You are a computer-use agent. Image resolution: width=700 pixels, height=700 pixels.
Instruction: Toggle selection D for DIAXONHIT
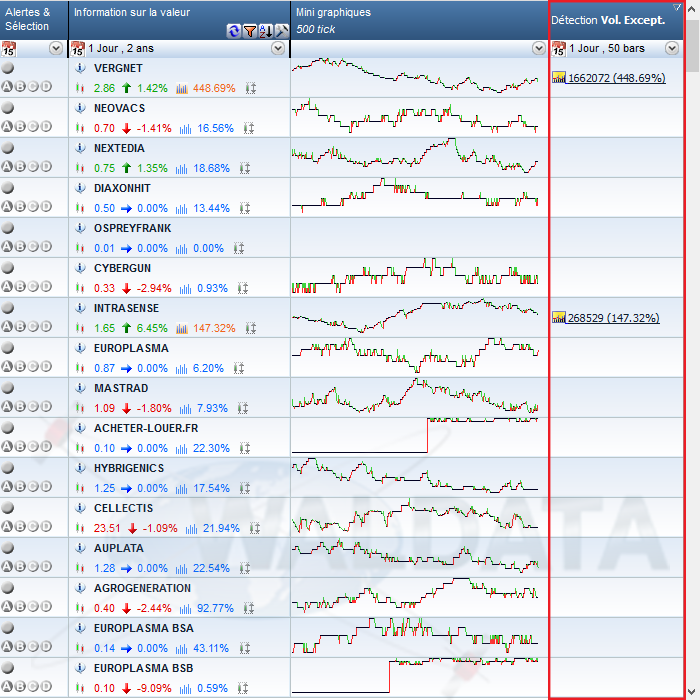(x=46, y=206)
